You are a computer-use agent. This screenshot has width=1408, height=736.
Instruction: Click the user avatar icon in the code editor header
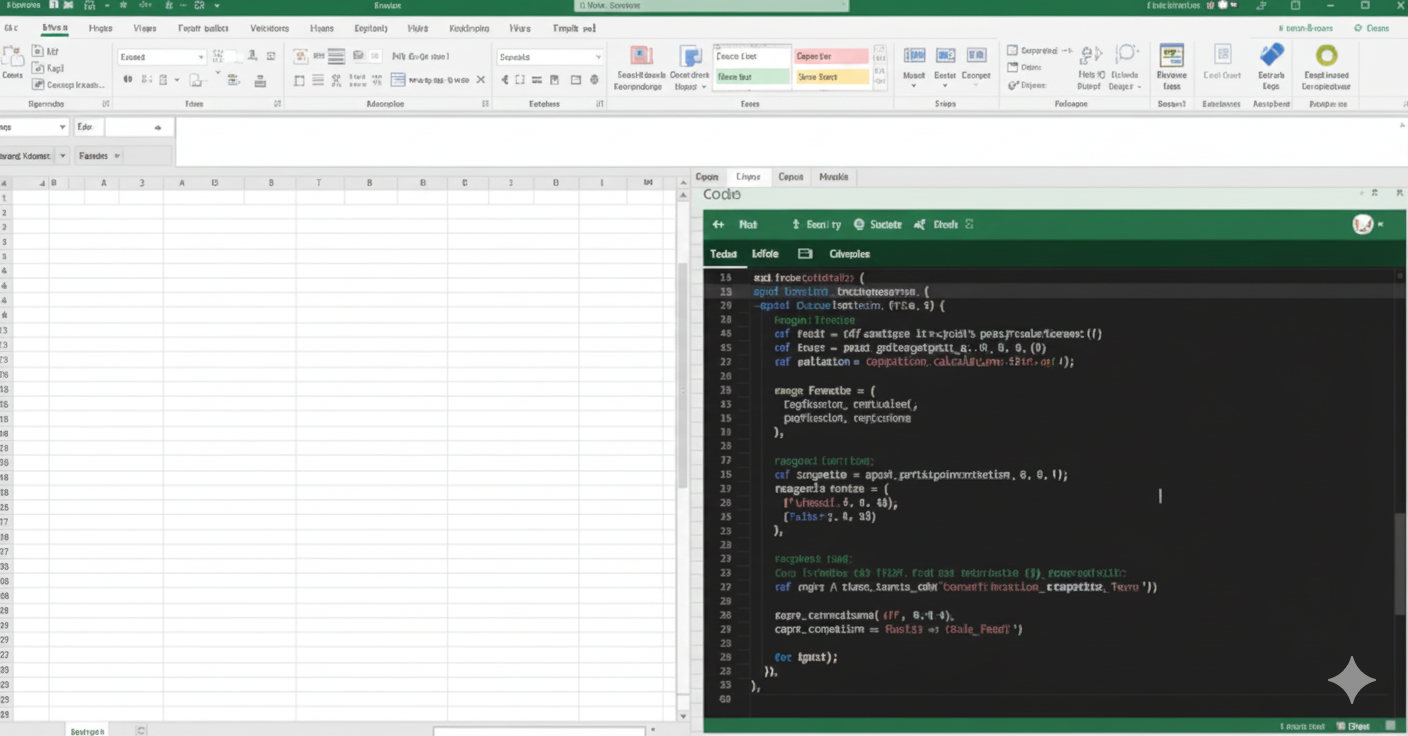(x=1362, y=224)
